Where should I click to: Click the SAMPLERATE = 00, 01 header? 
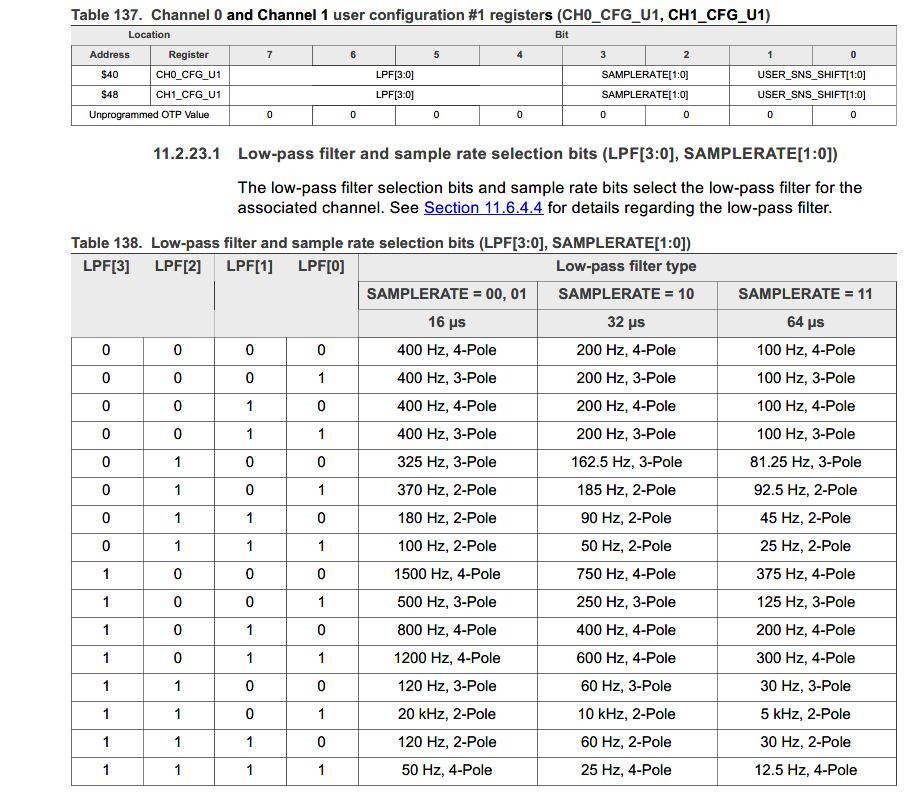coord(447,294)
